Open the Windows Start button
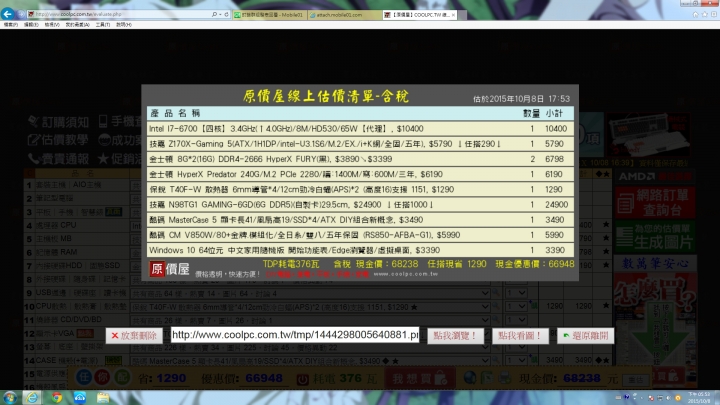The width and height of the screenshot is (720, 405). tap(10, 397)
